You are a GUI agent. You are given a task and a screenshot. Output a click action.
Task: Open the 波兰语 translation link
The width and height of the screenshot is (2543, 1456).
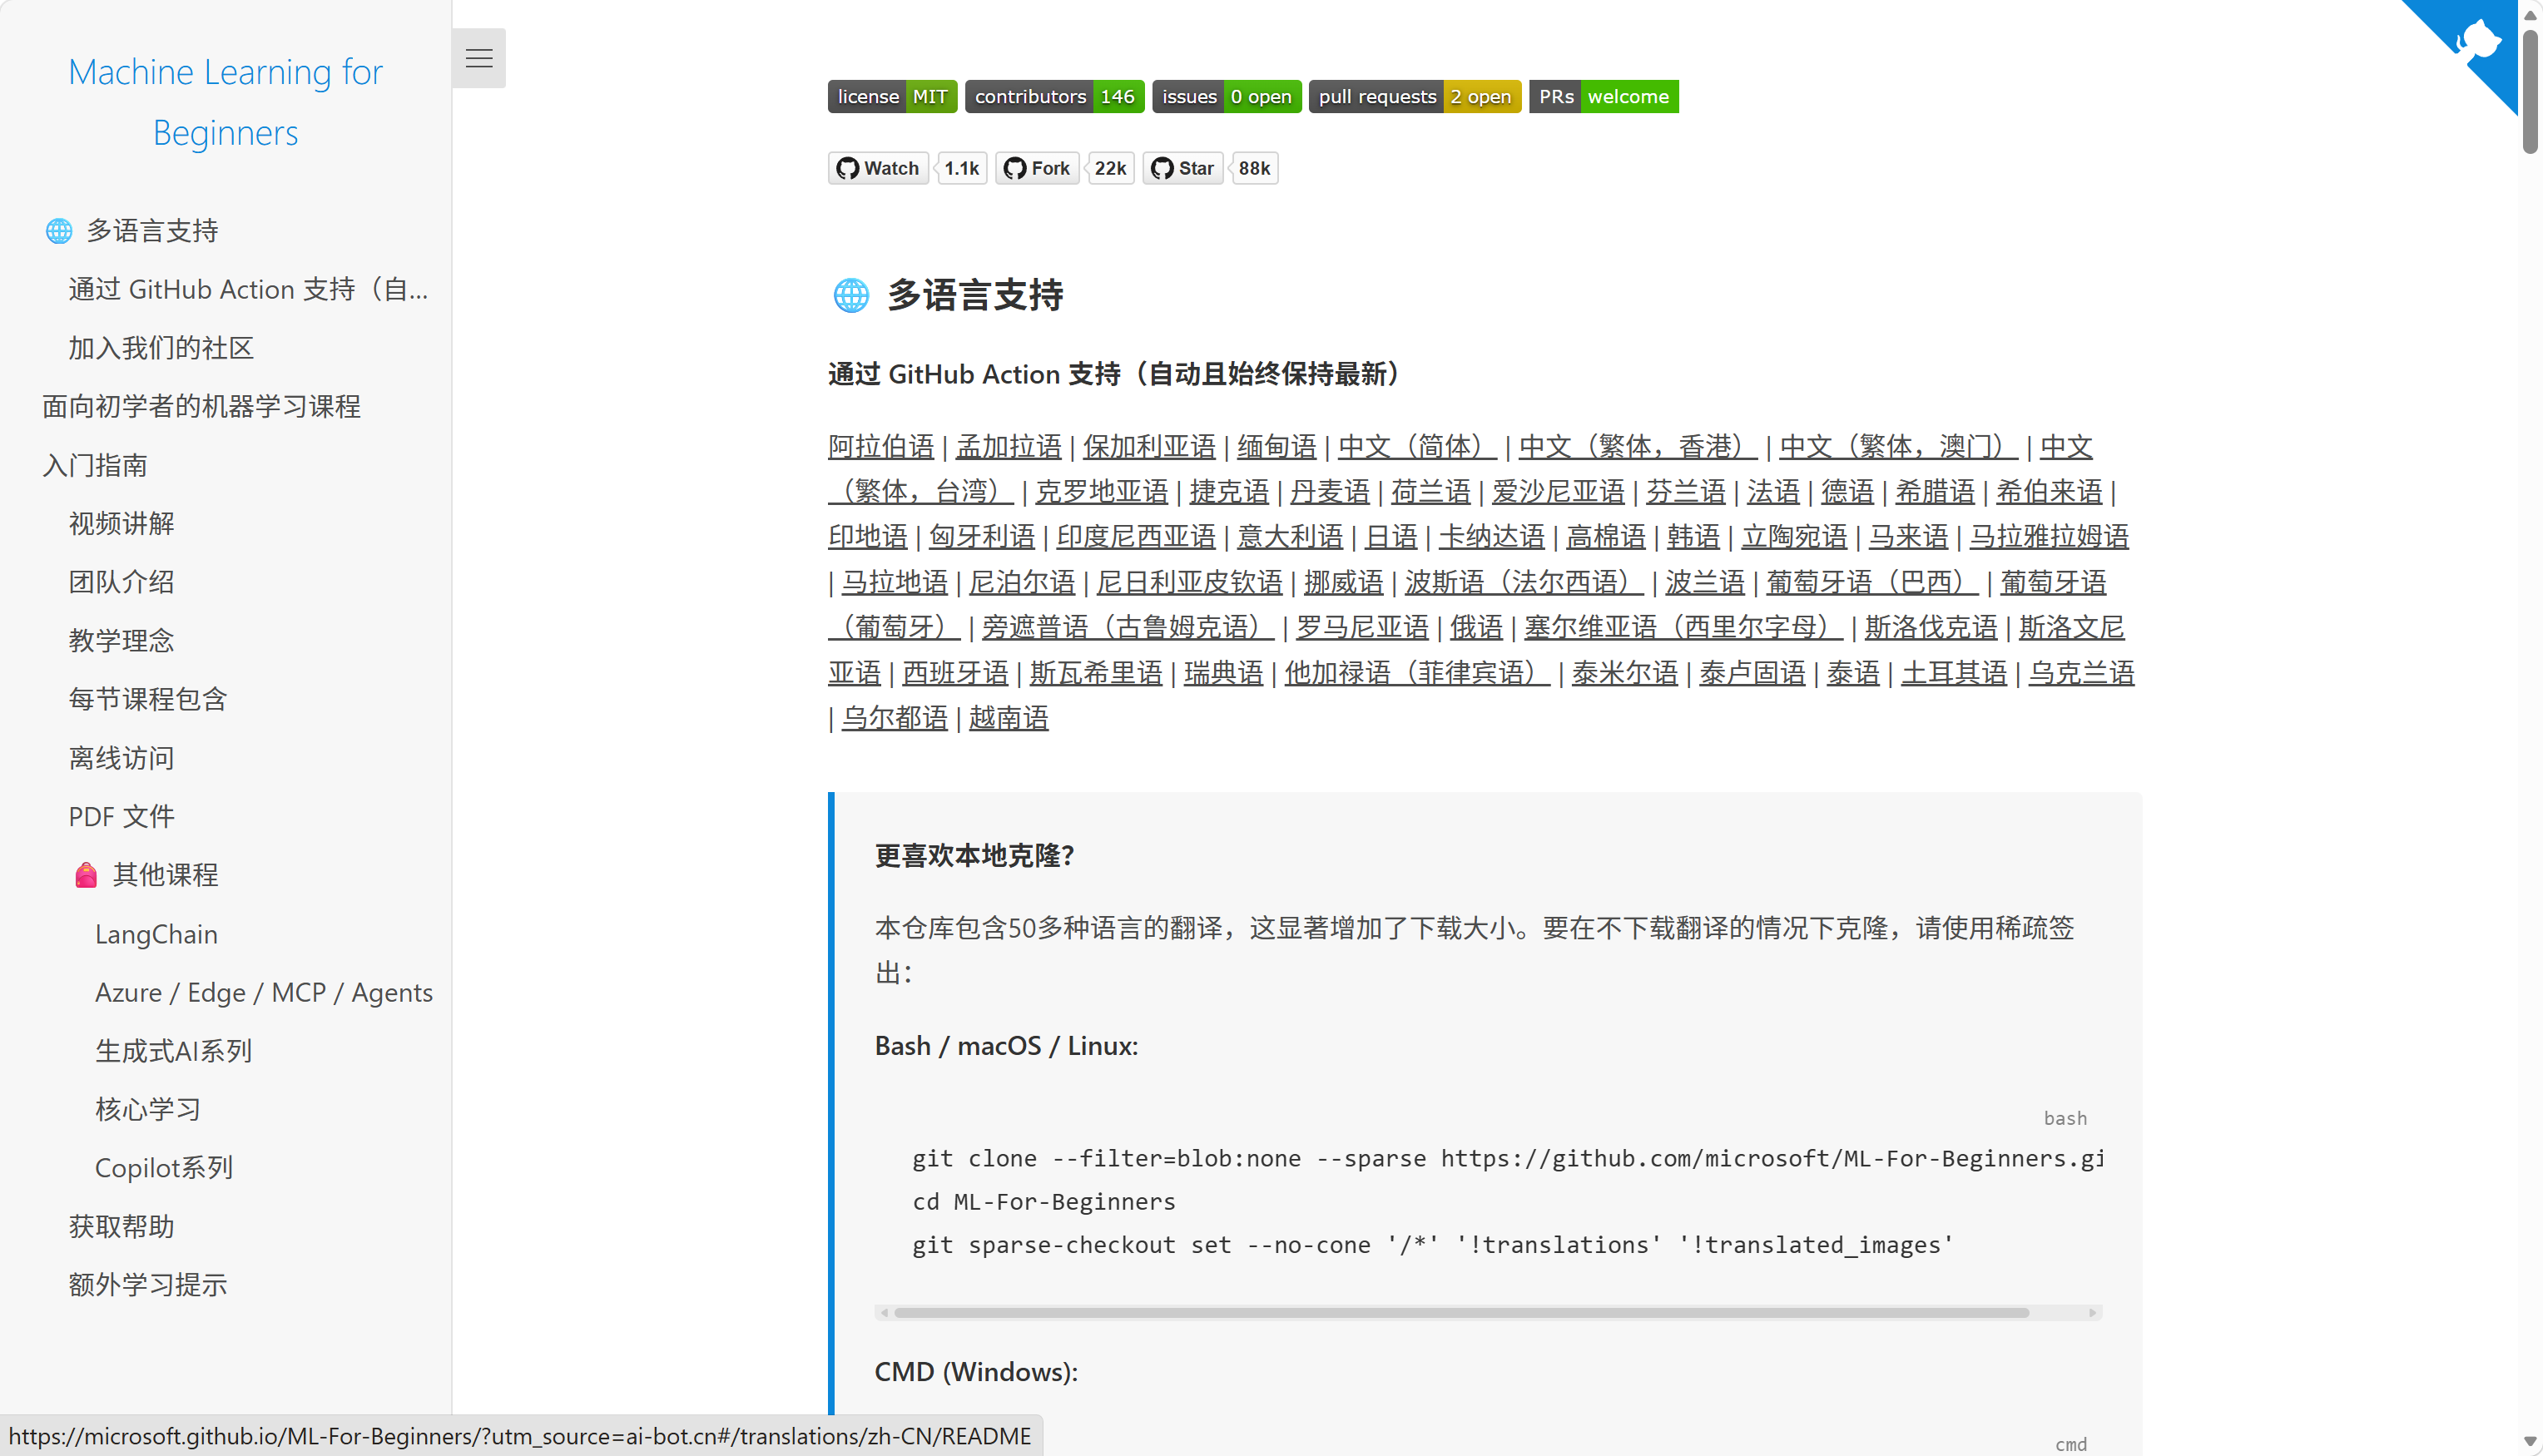click(x=1705, y=582)
